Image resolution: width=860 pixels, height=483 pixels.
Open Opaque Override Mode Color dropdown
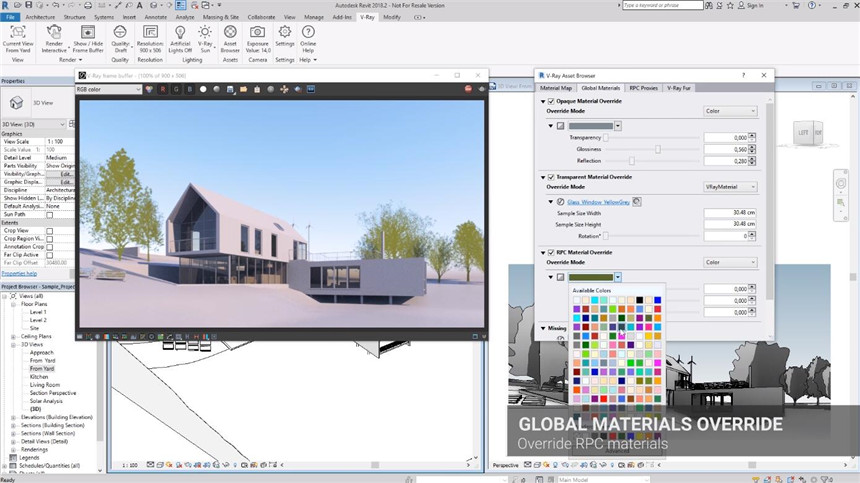(730, 111)
